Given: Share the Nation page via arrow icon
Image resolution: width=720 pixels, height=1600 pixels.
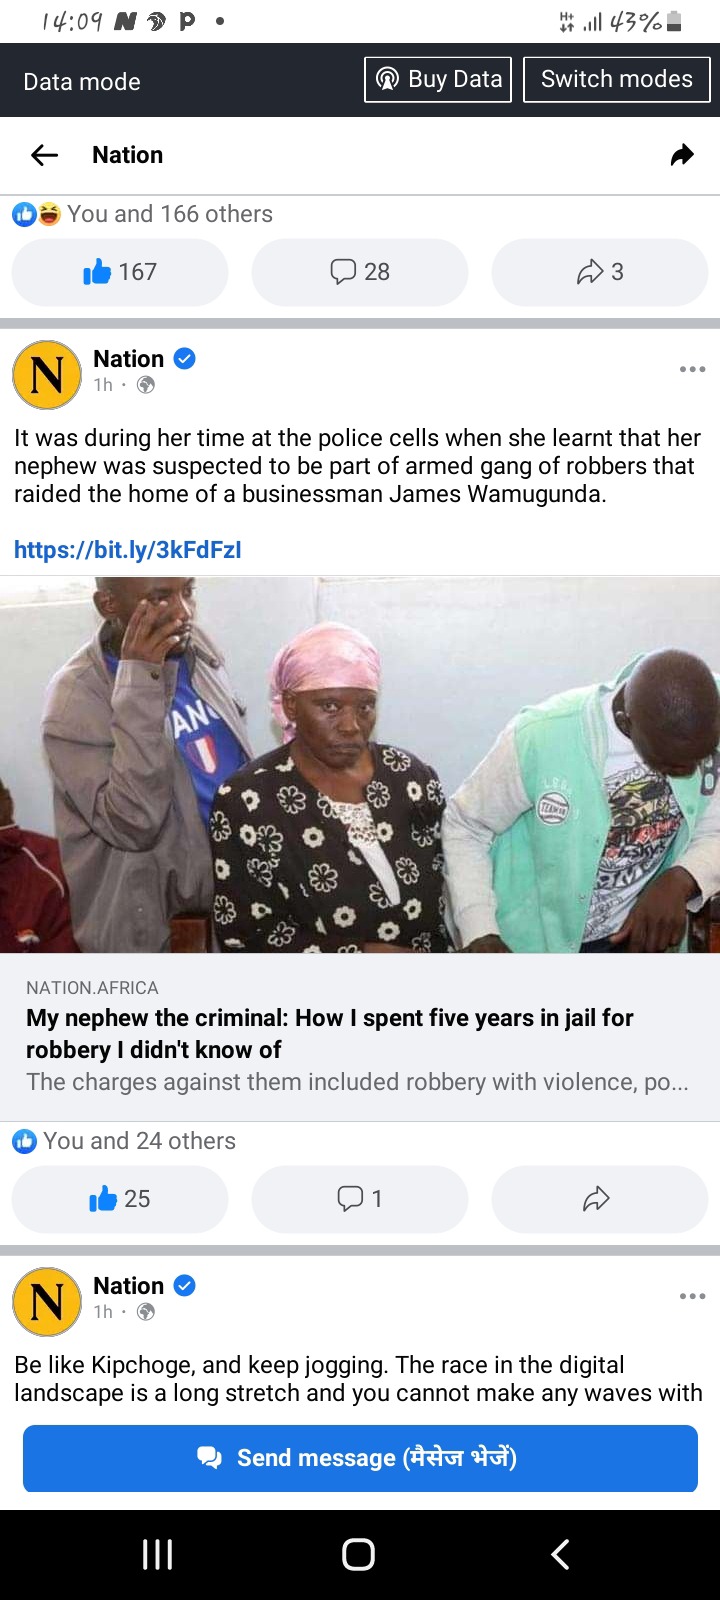Looking at the screenshot, I should [x=682, y=155].
